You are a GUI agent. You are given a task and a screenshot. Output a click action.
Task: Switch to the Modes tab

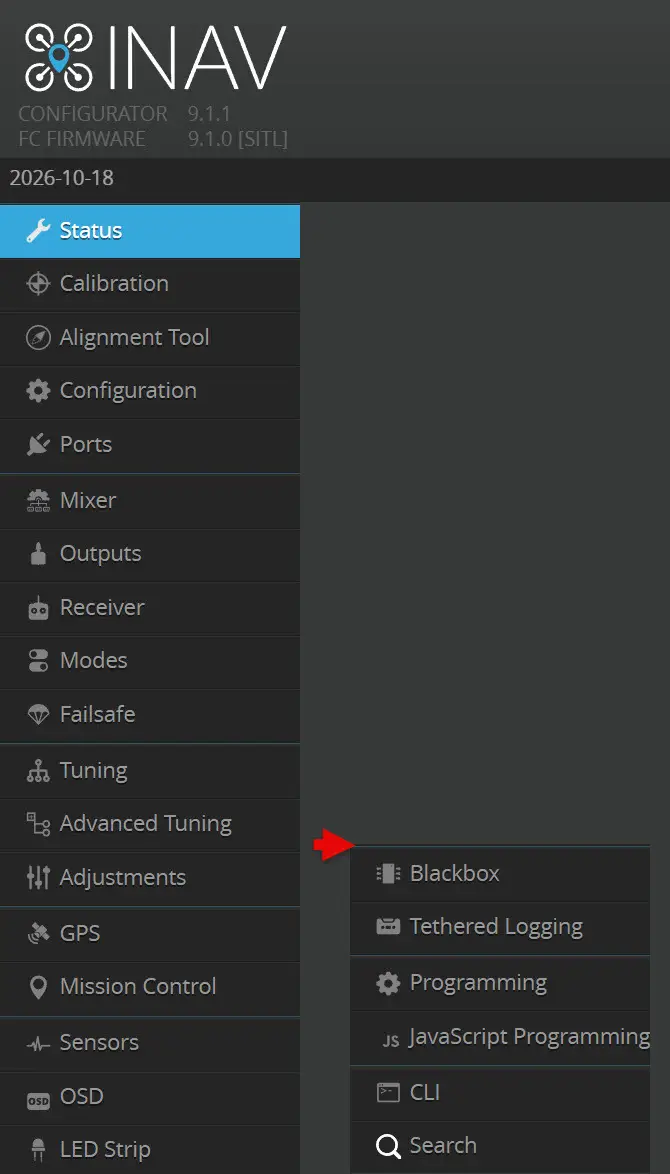point(150,661)
